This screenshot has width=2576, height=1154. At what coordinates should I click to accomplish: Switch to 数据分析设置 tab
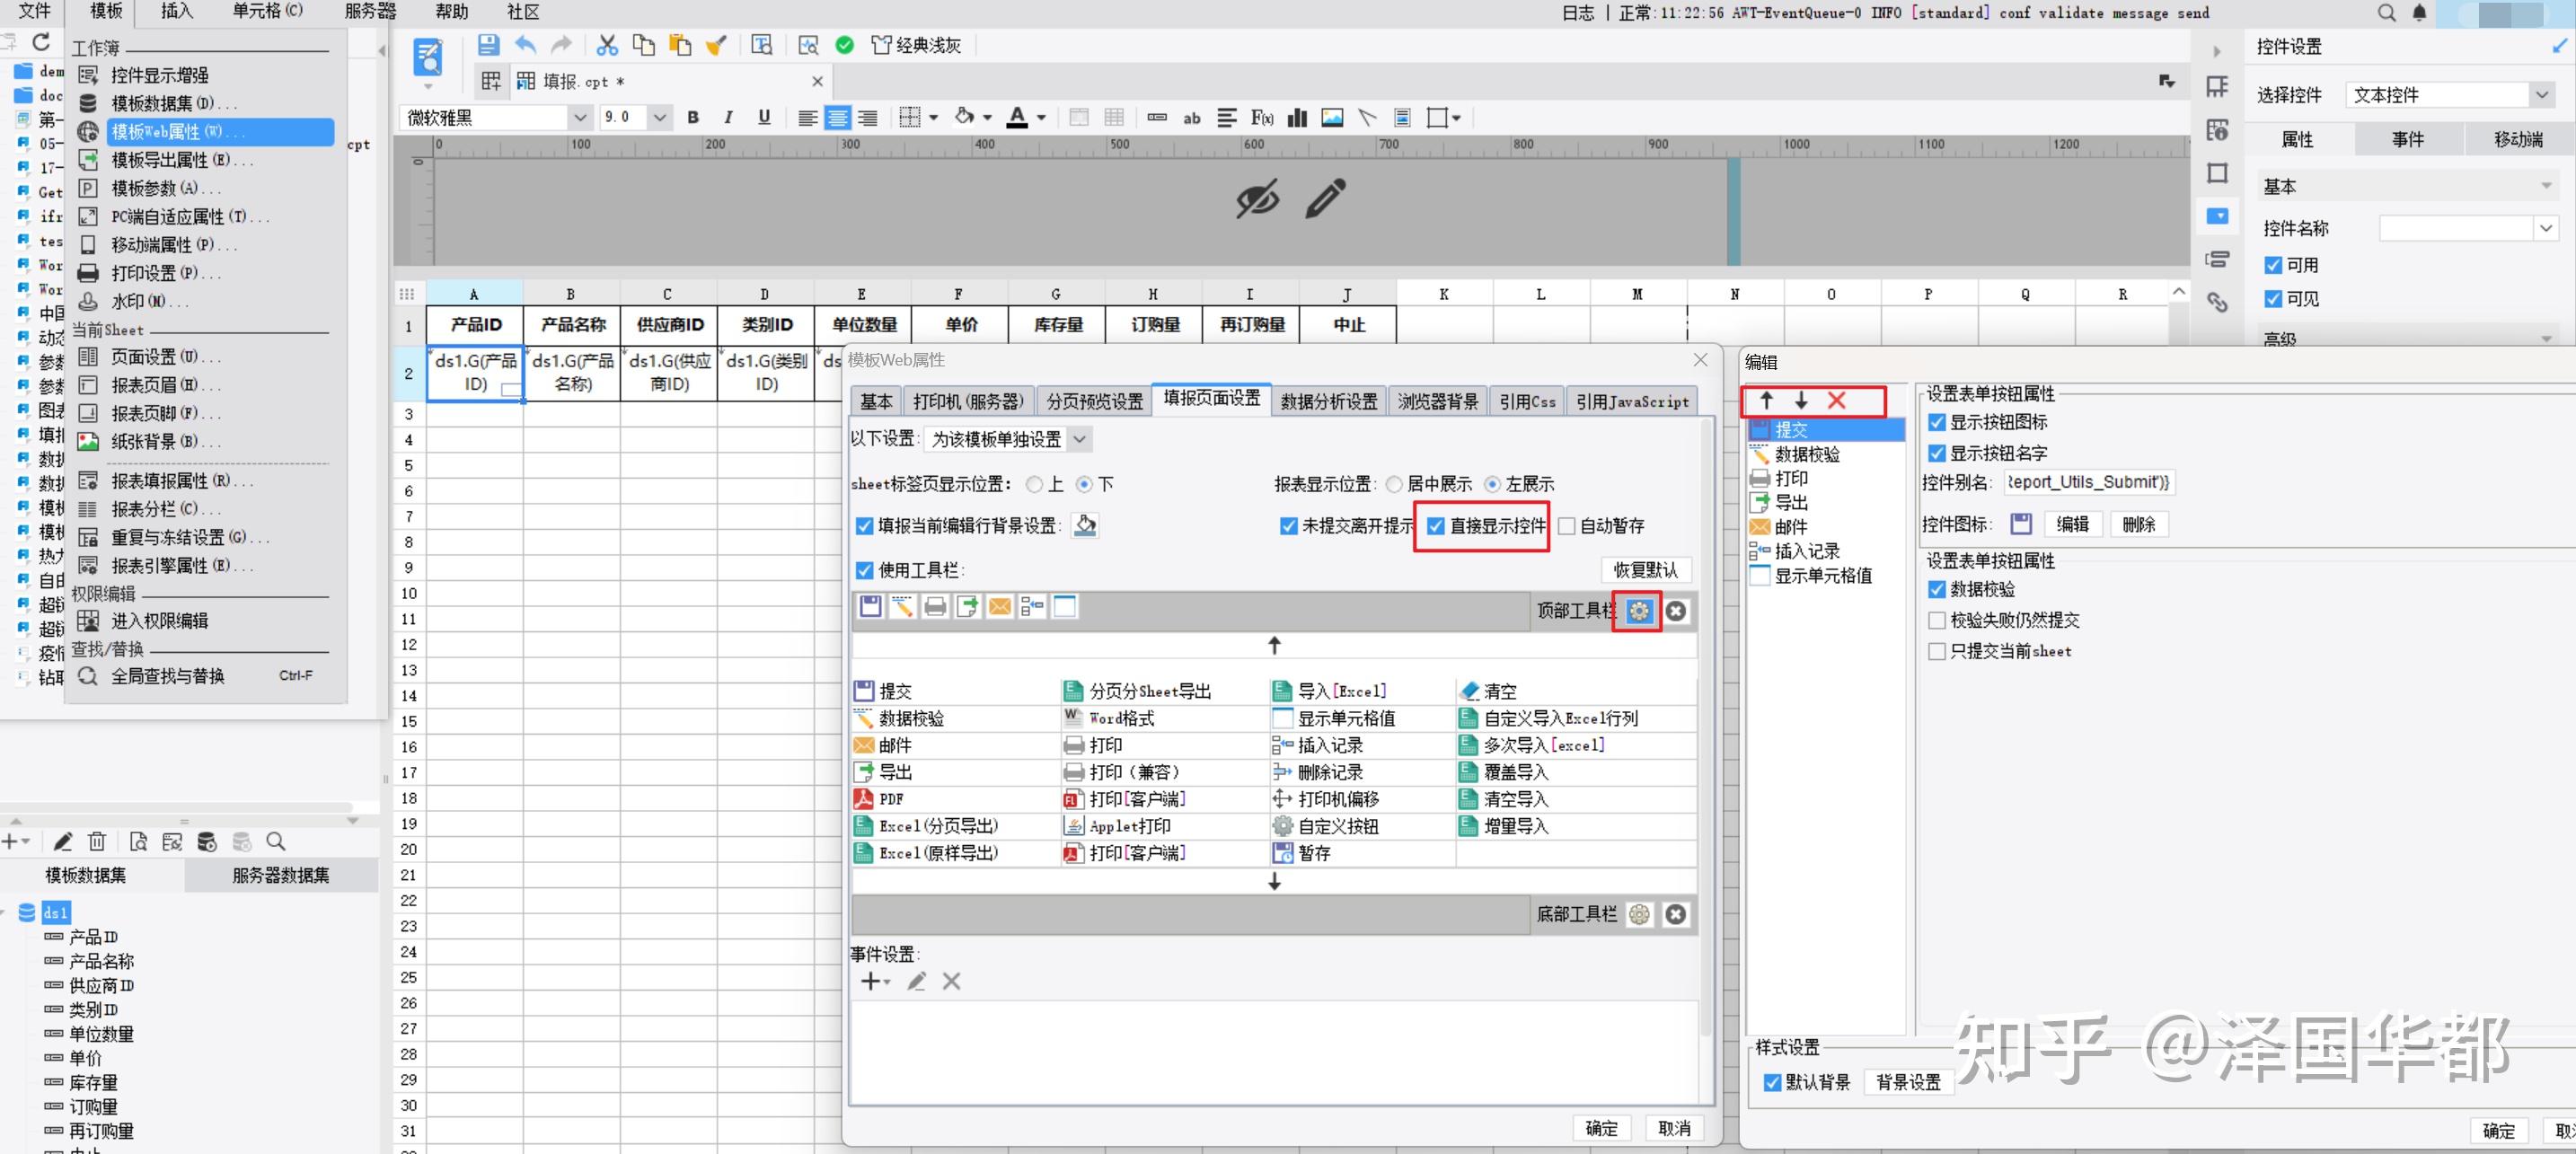1328,401
